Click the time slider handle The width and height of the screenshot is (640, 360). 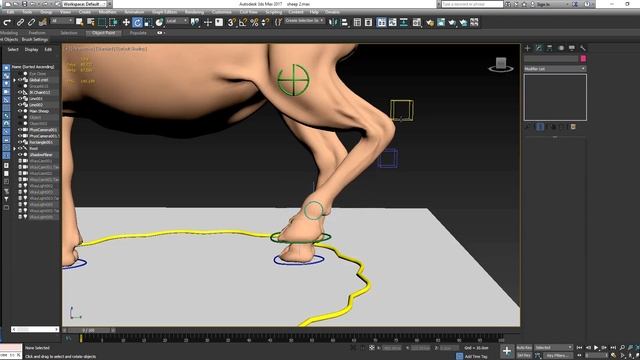(x=89, y=330)
